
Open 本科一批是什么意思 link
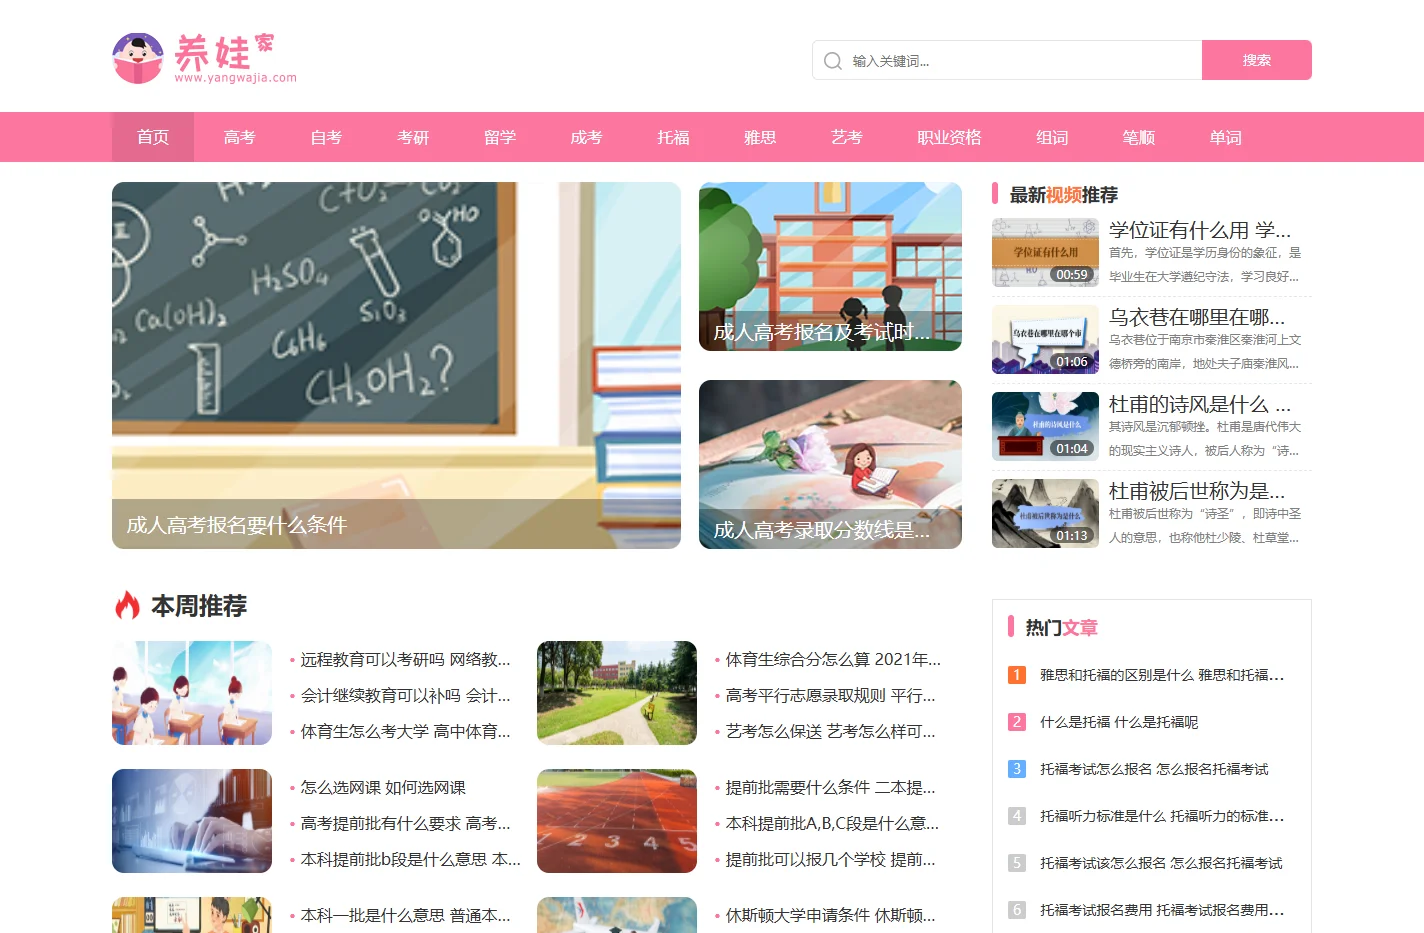(x=405, y=916)
